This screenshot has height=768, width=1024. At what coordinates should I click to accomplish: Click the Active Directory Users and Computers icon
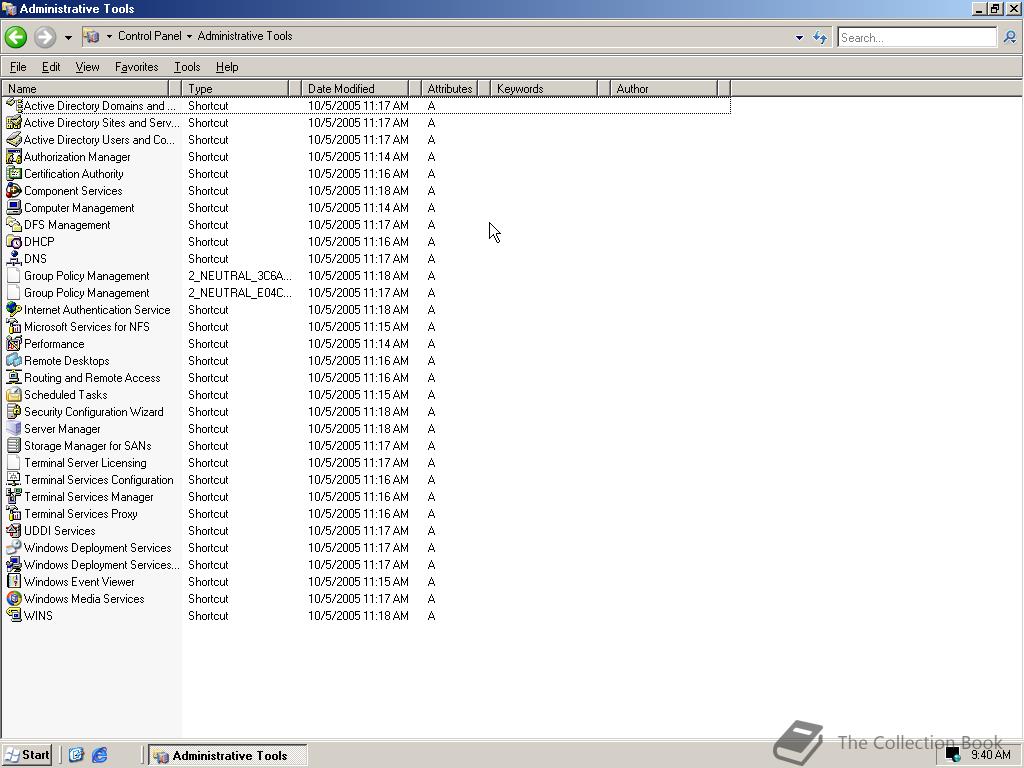coord(14,140)
